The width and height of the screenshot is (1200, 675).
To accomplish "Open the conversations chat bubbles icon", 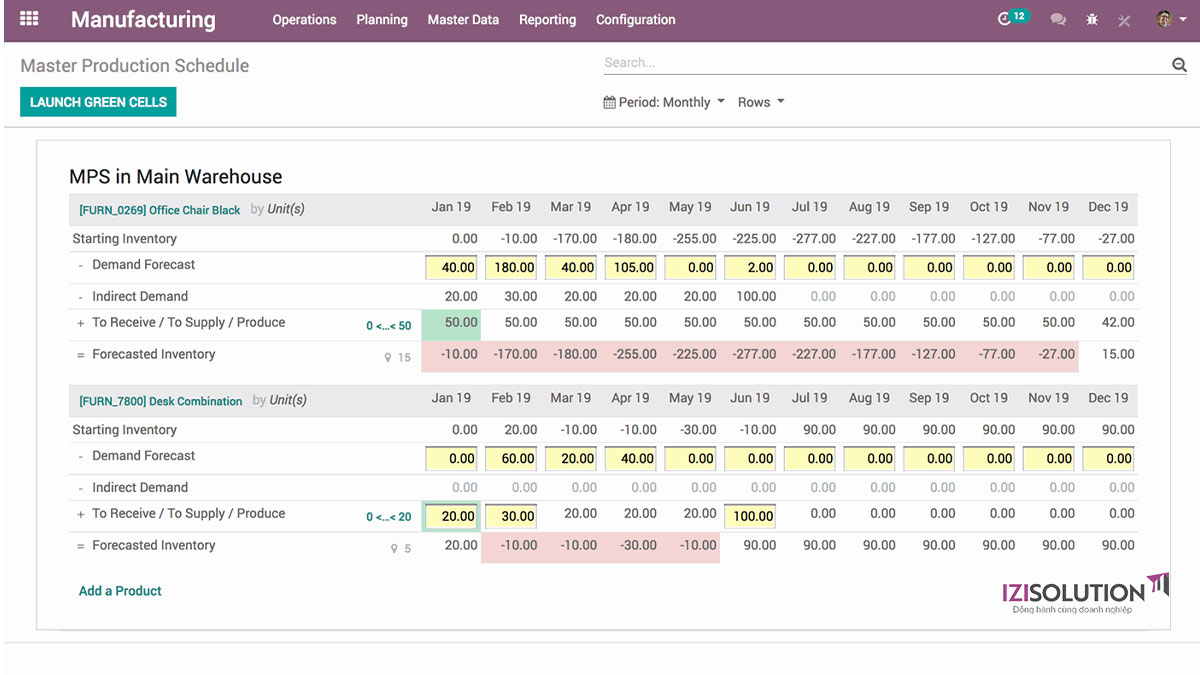I will [x=1058, y=20].
